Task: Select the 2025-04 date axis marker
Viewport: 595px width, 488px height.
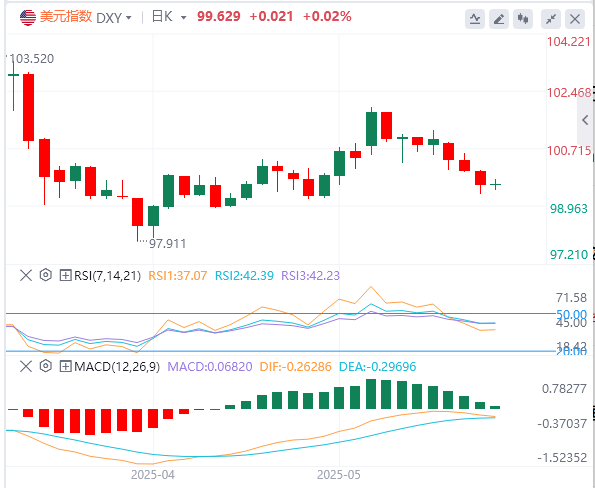Action: click(x=153, y=475)
